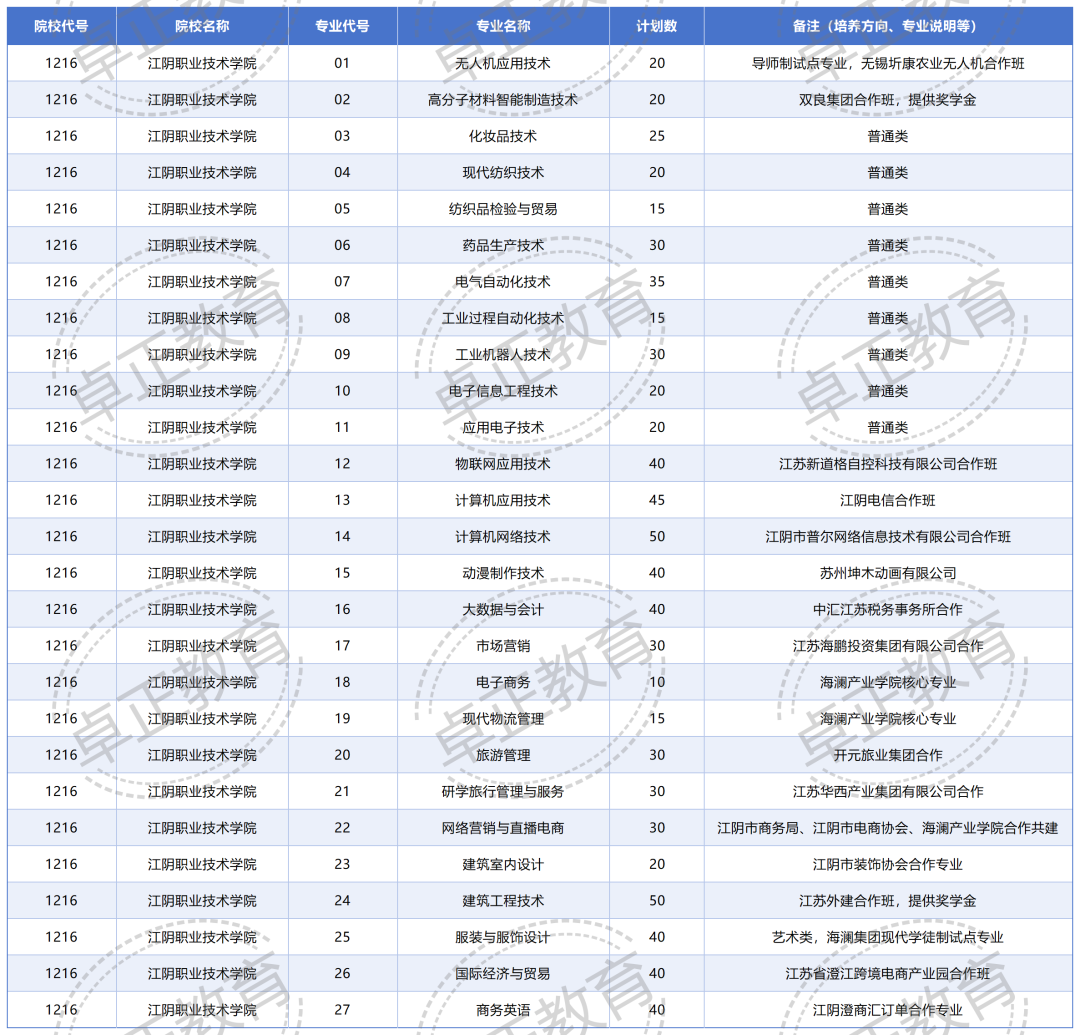This screenshot has width=1080, height=1035.
Task: Click 普通类 remark in 应用电子技术 row
Action: coord(888,428)
